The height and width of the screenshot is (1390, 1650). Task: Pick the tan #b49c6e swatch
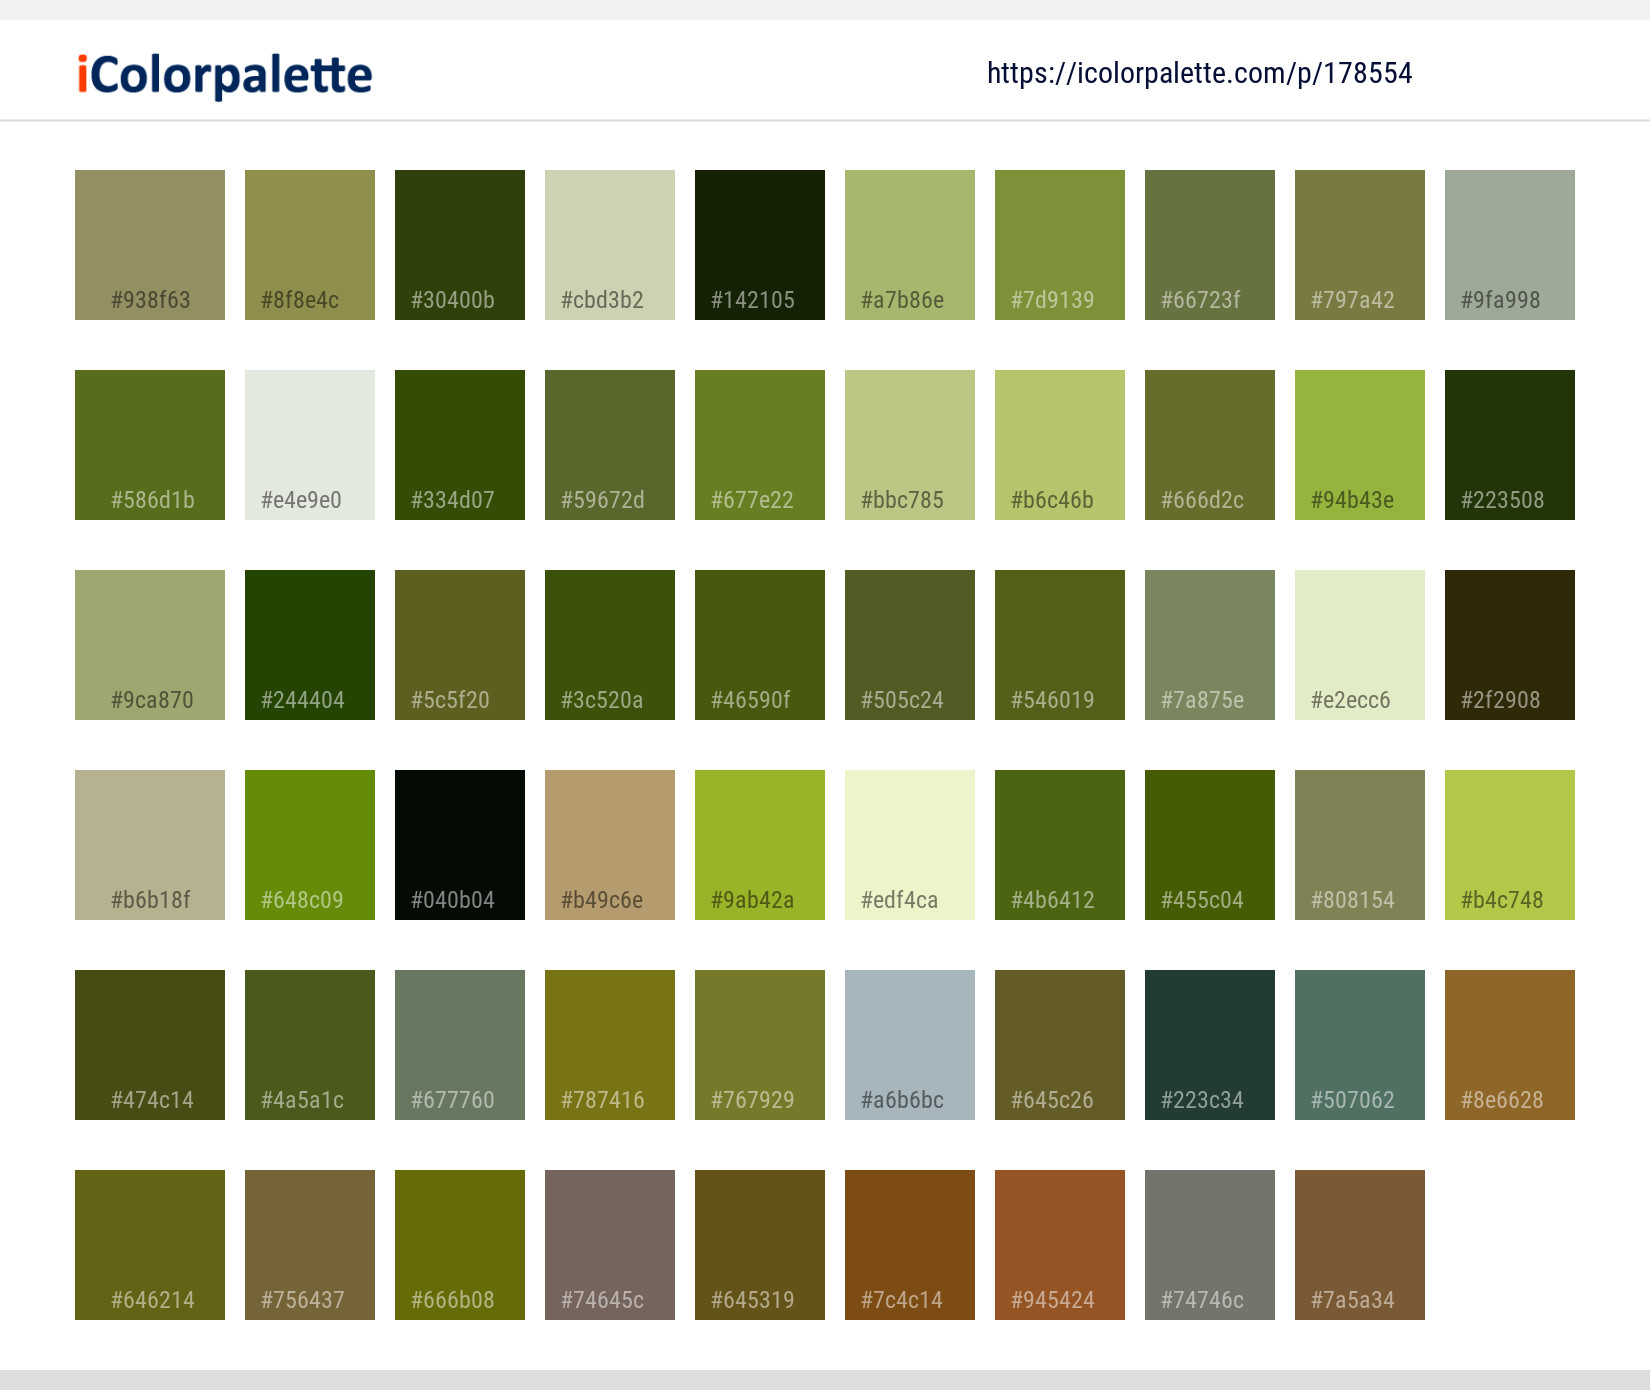[610, 845]
